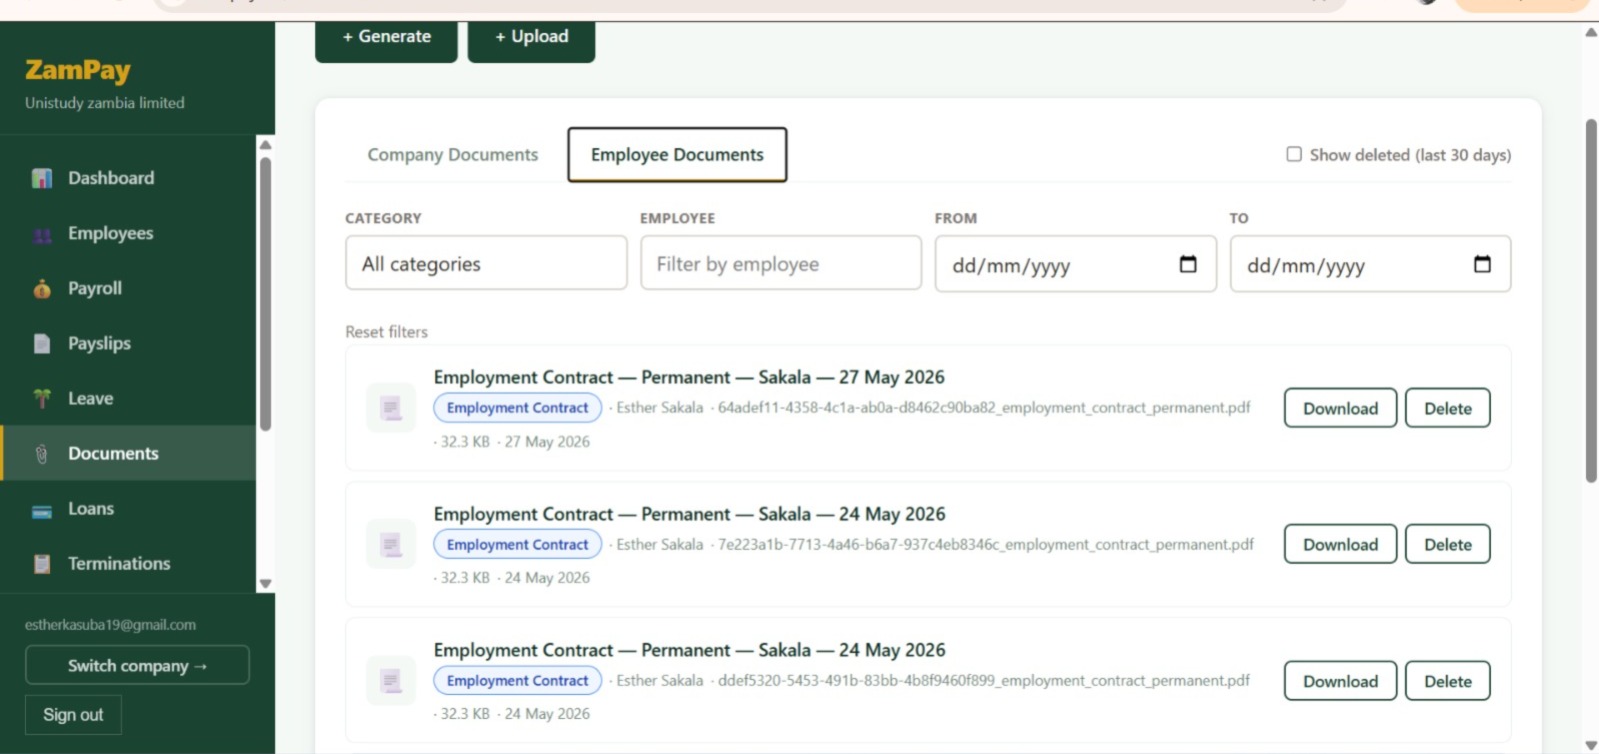Download the 7e223a1b employment contract
Image resolution: width=1599 pixels, height=754 pixels.
point(1340,544)
